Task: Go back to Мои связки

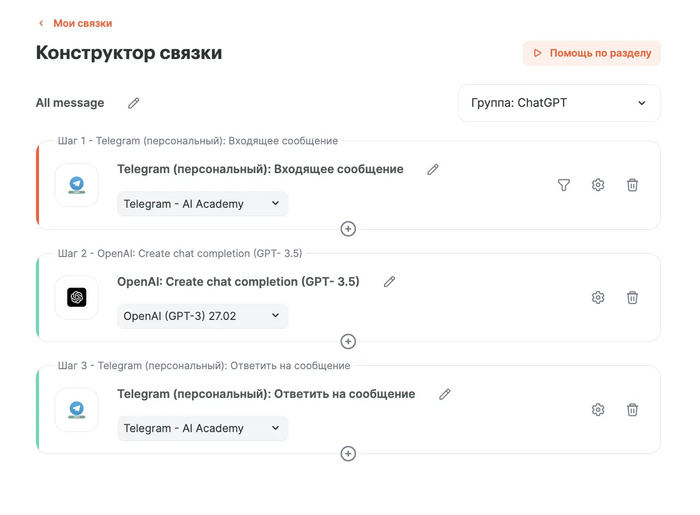Action: tap(83, 23)
